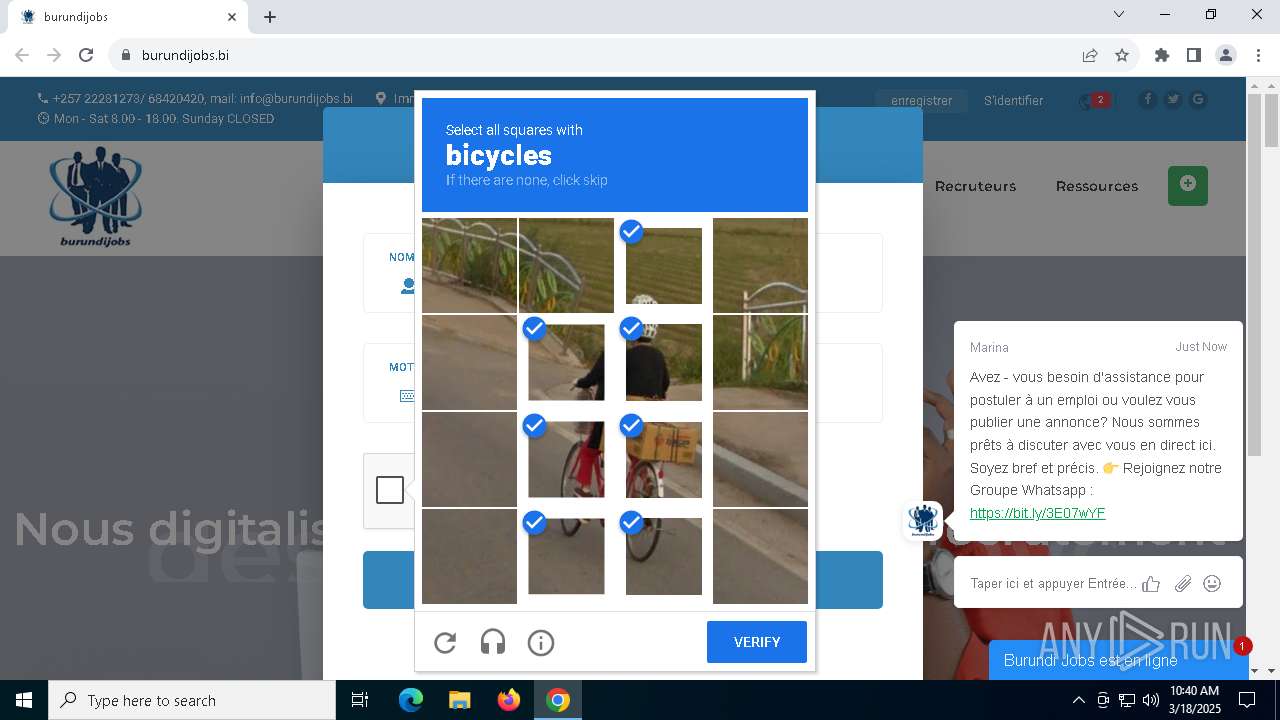Attach file with paperclip in chat
The image size is (1280, 720).
1183,584
